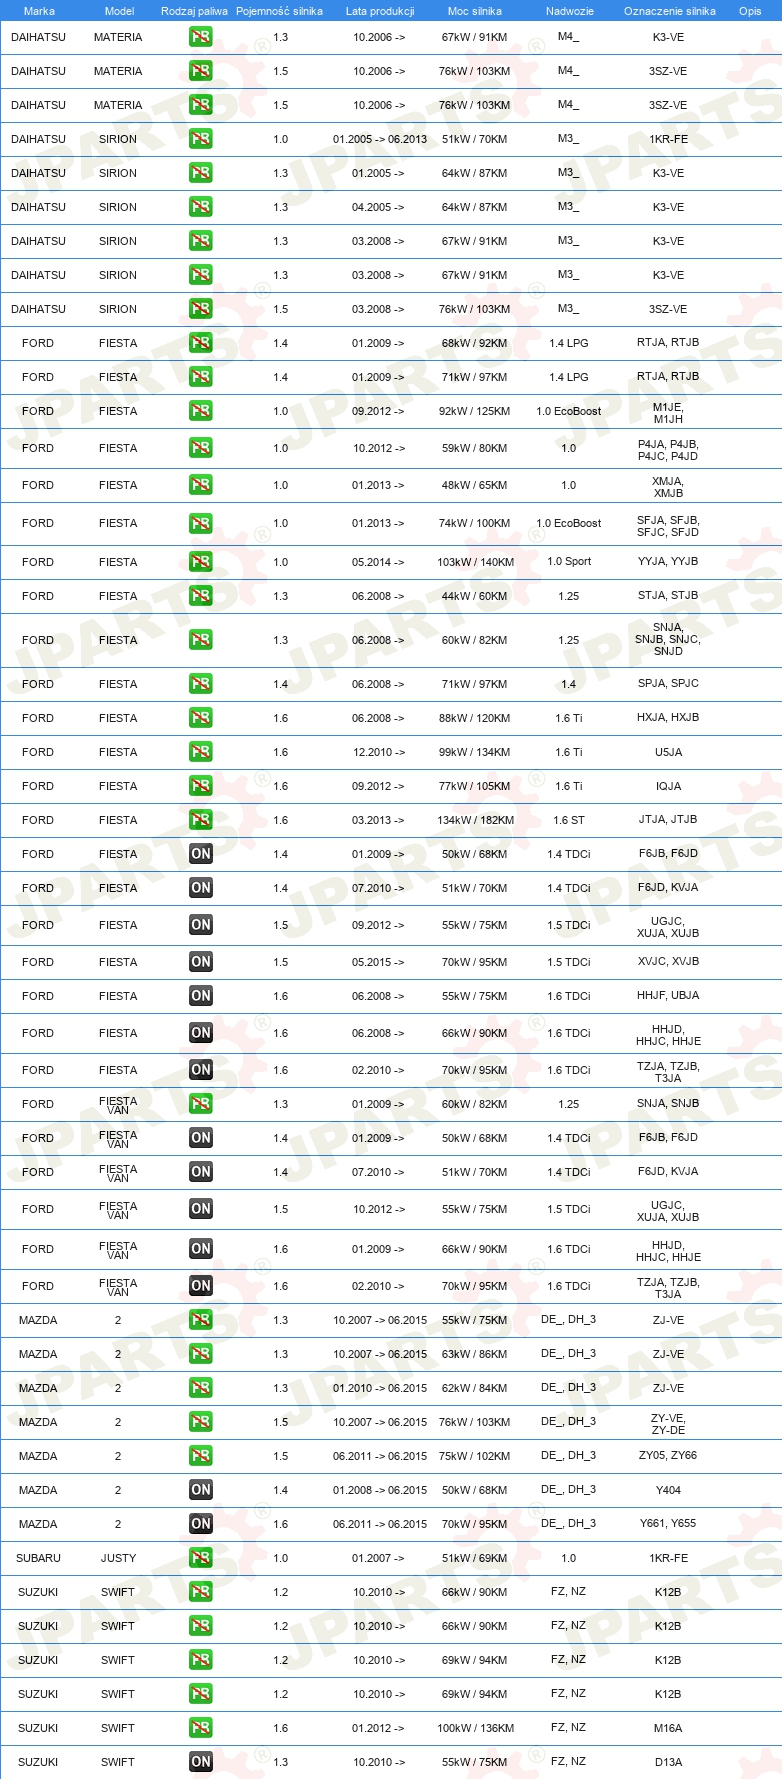
Task: Click the PB fuel icon in the Fiesta Van SNJA, SNJB row
Action: (200, 1104)
